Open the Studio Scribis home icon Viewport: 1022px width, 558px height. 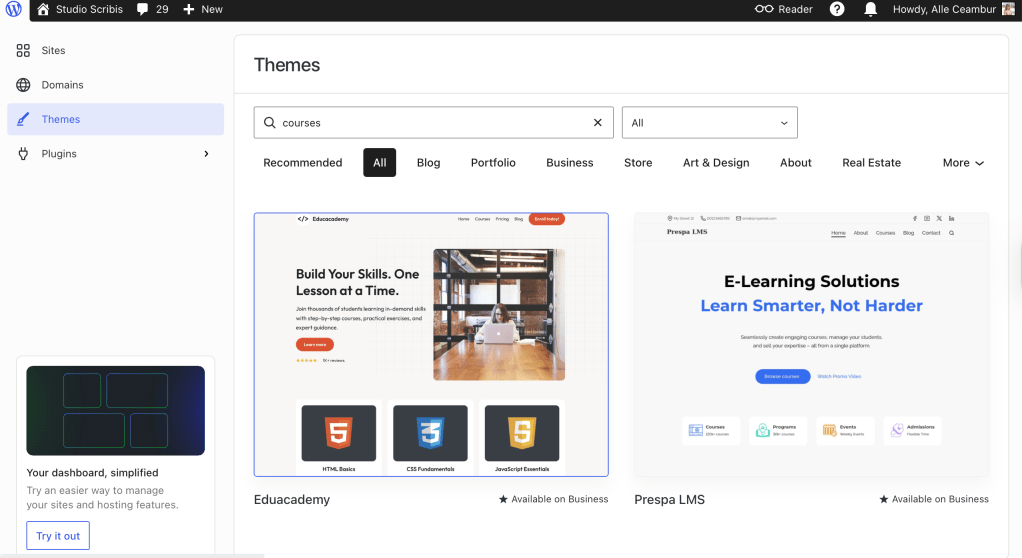coord(43,9)
